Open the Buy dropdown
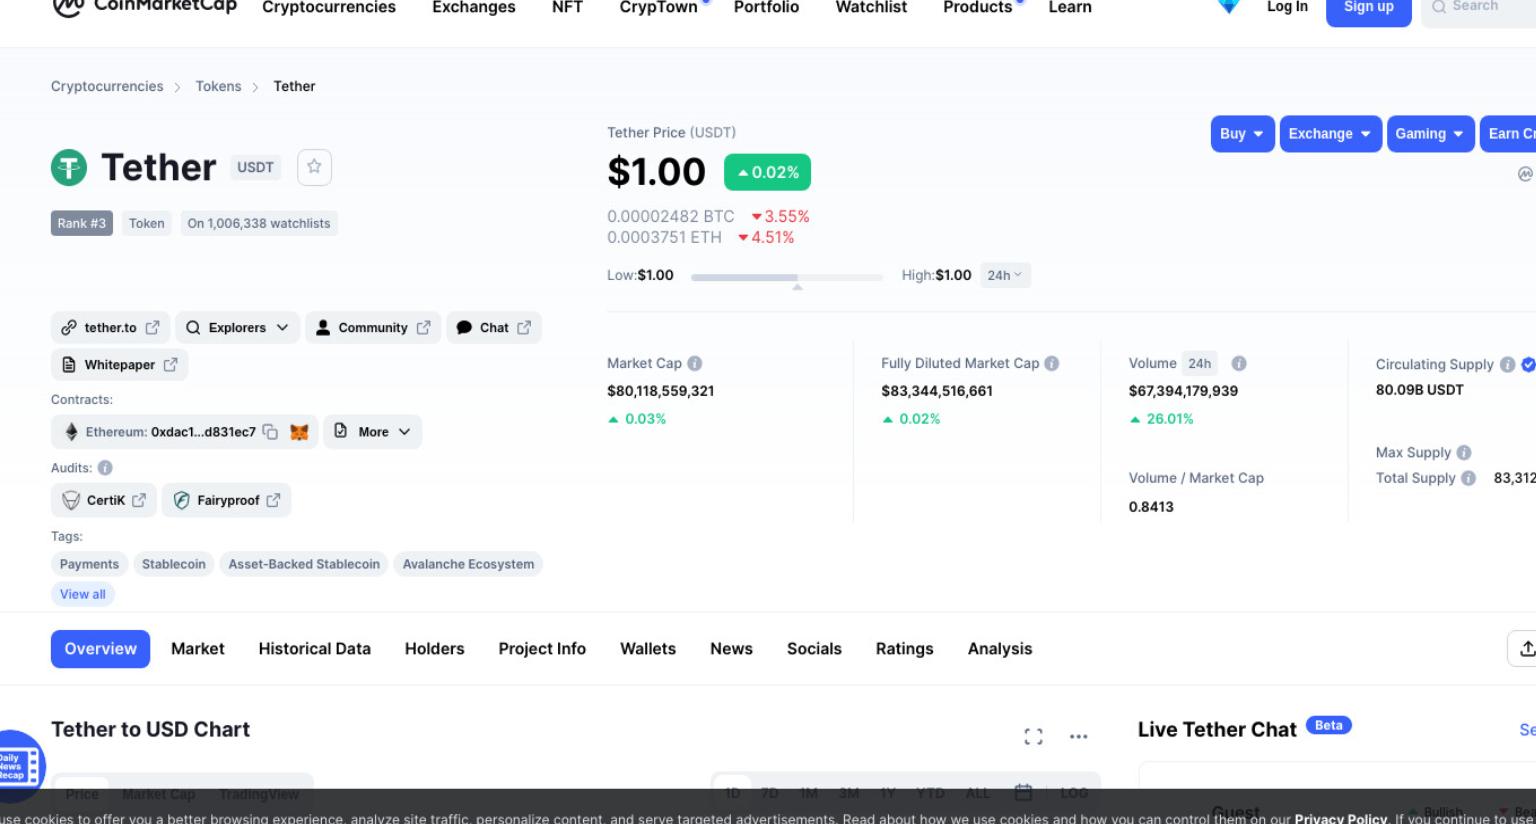This screenshot has height=824, width=1536. (1242, 133)
